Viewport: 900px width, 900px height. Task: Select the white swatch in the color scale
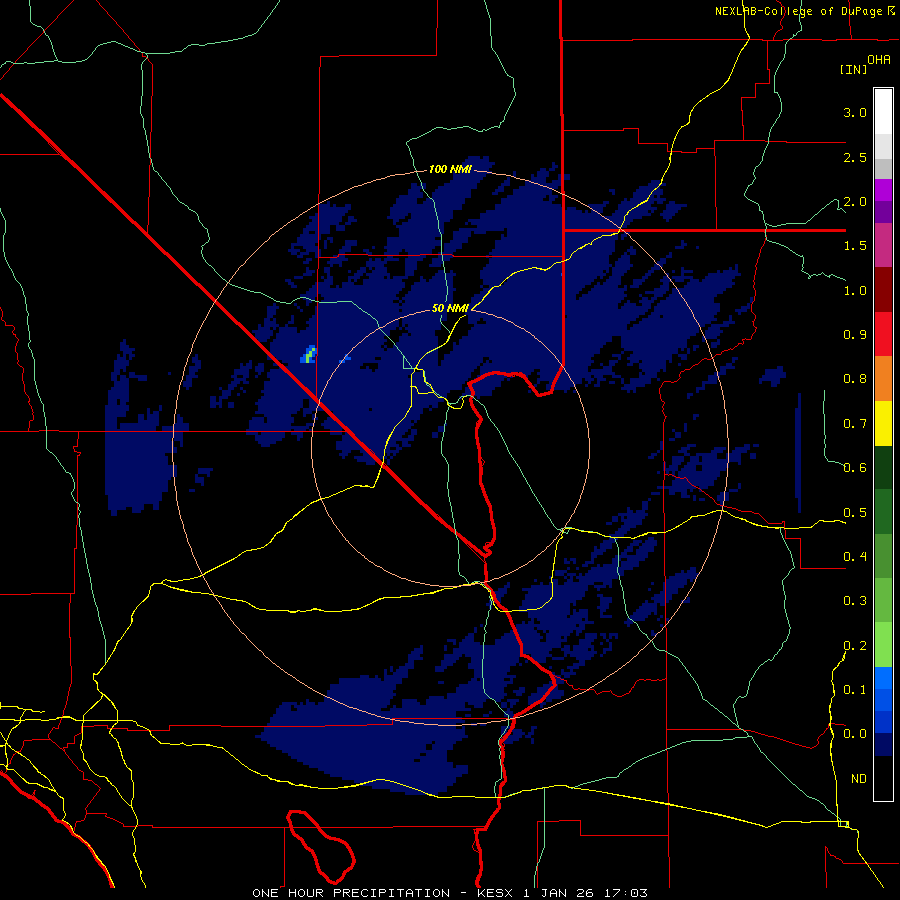click(x=883, y=112)
